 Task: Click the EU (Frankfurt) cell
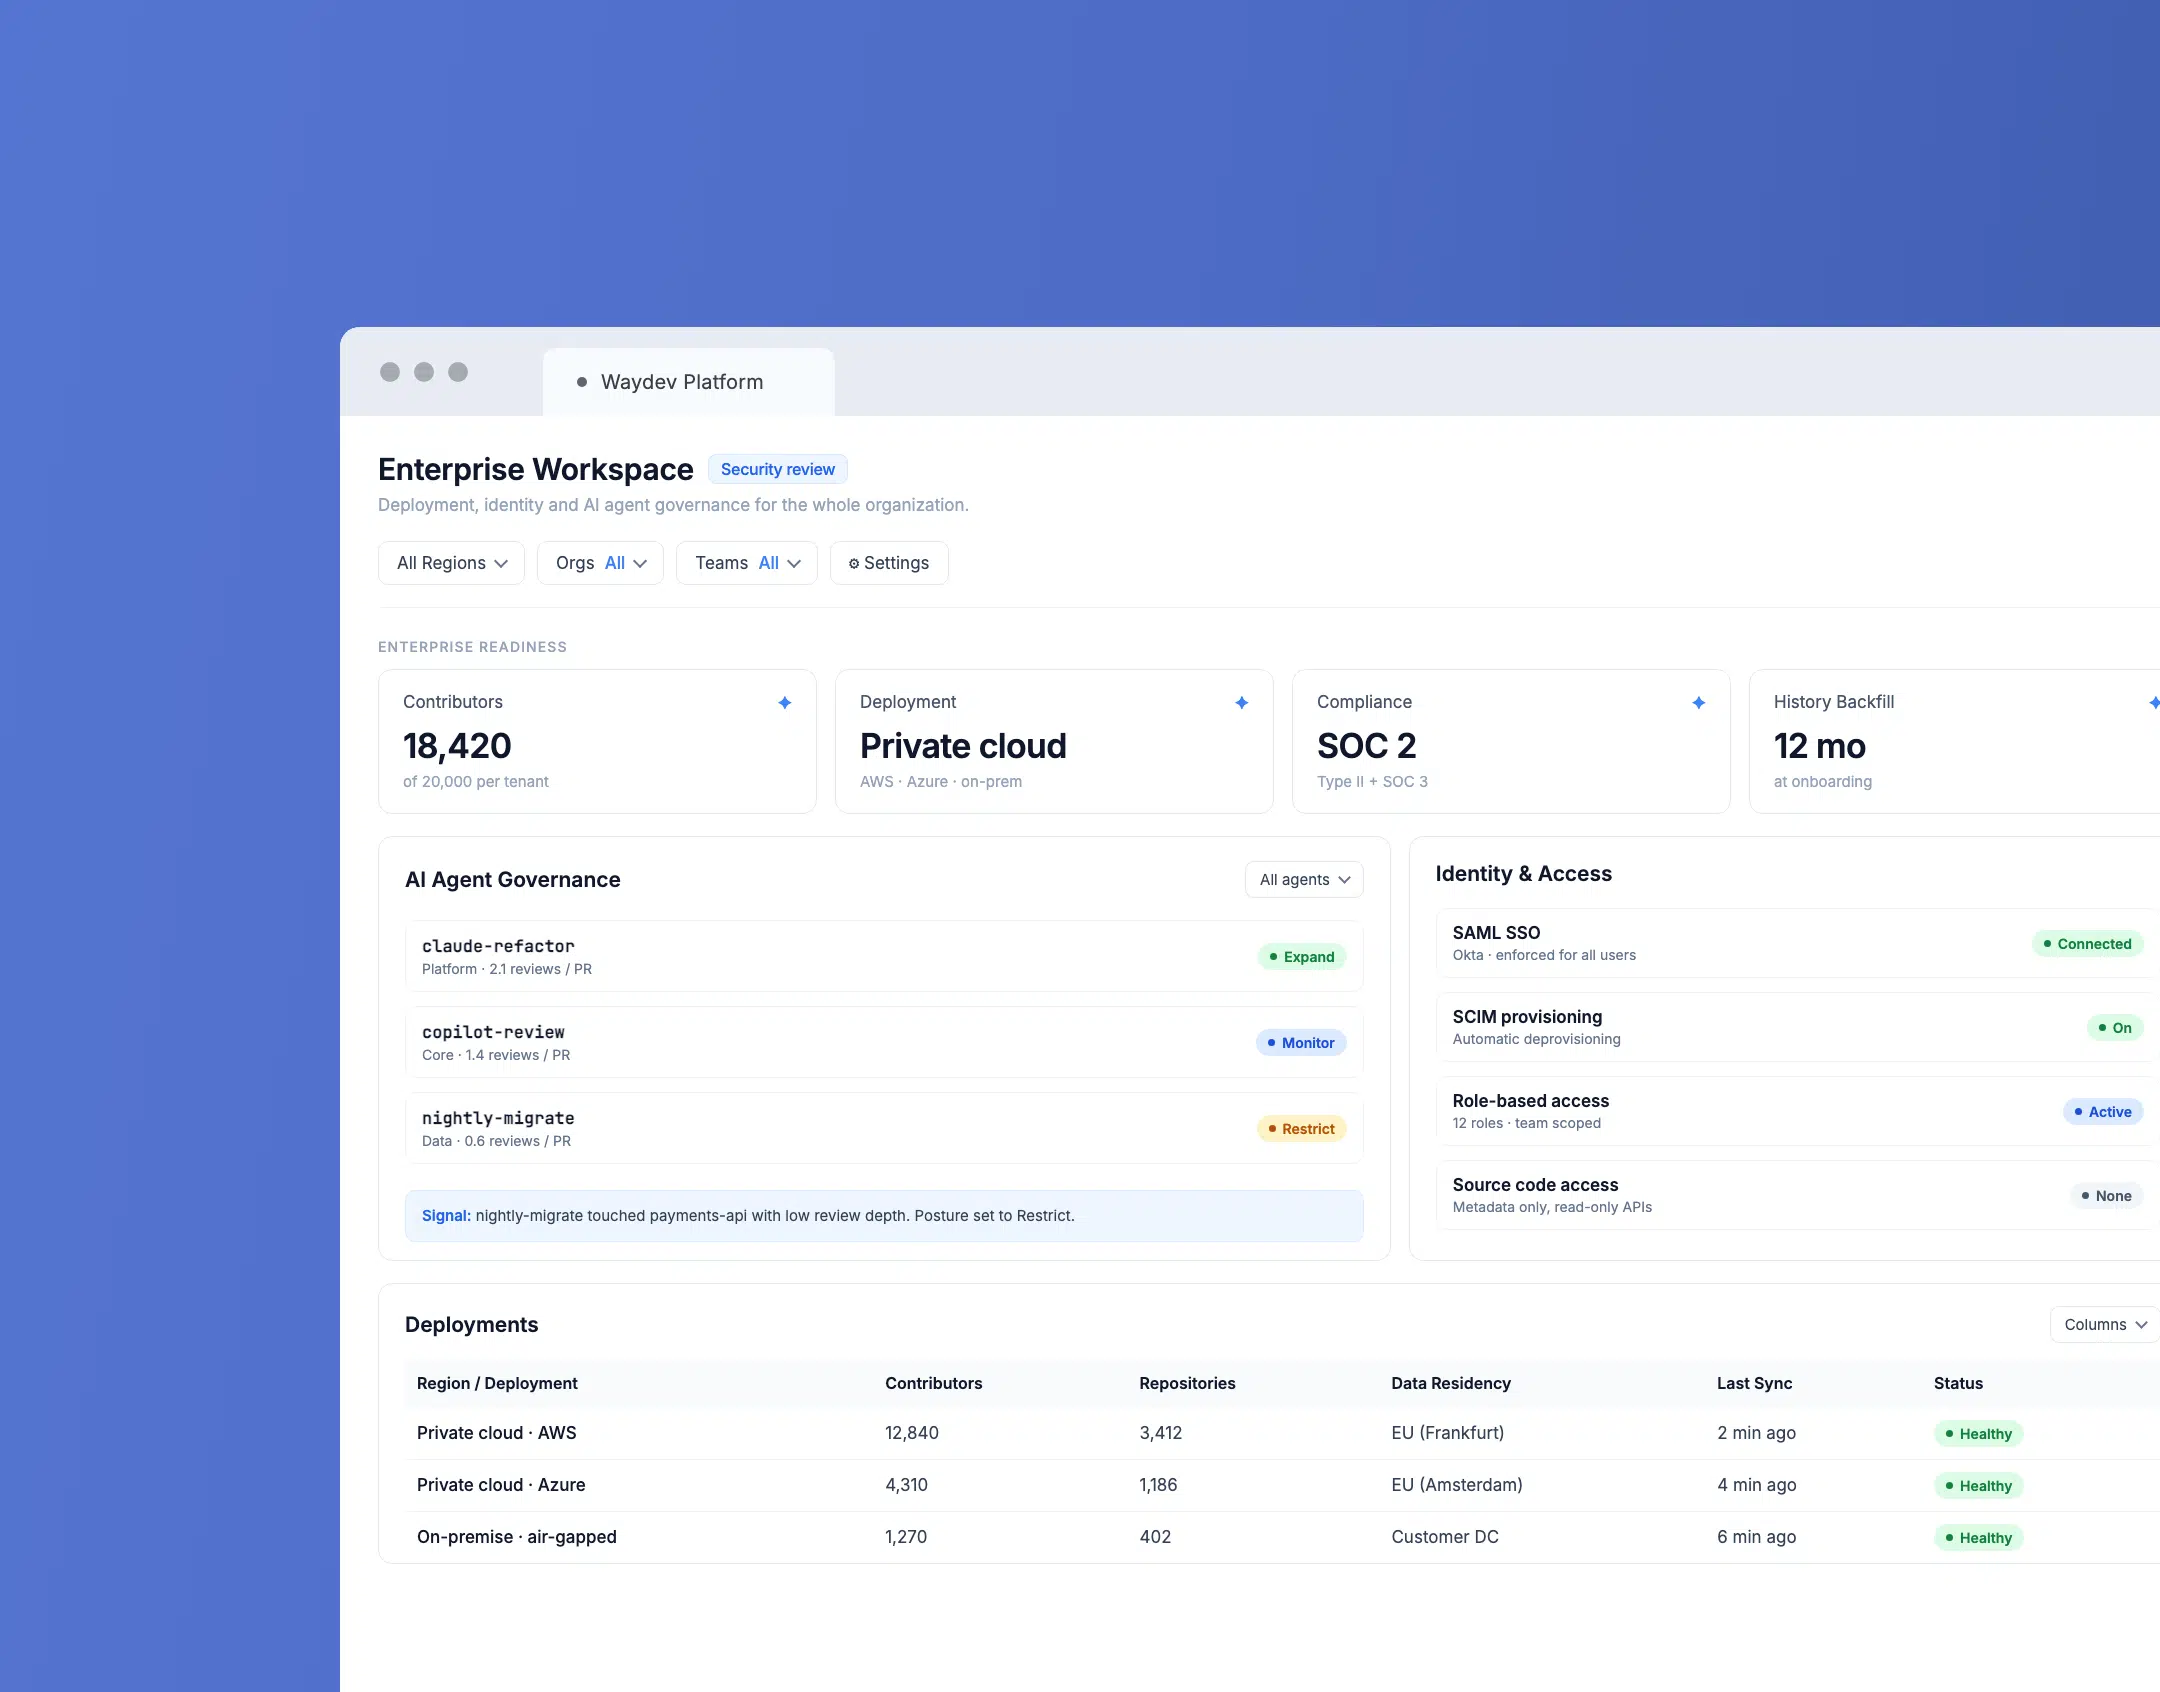coord(1447,1433)
